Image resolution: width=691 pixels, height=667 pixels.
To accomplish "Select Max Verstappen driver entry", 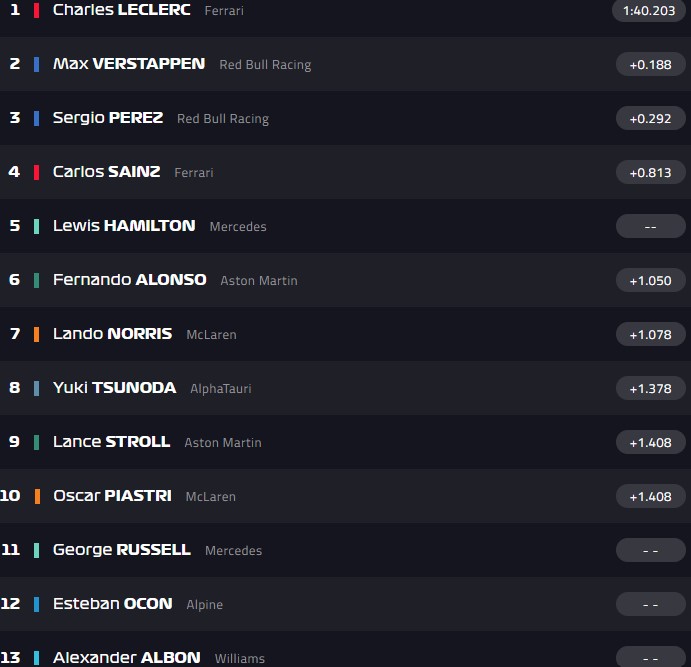I will (x=129, y=64).
